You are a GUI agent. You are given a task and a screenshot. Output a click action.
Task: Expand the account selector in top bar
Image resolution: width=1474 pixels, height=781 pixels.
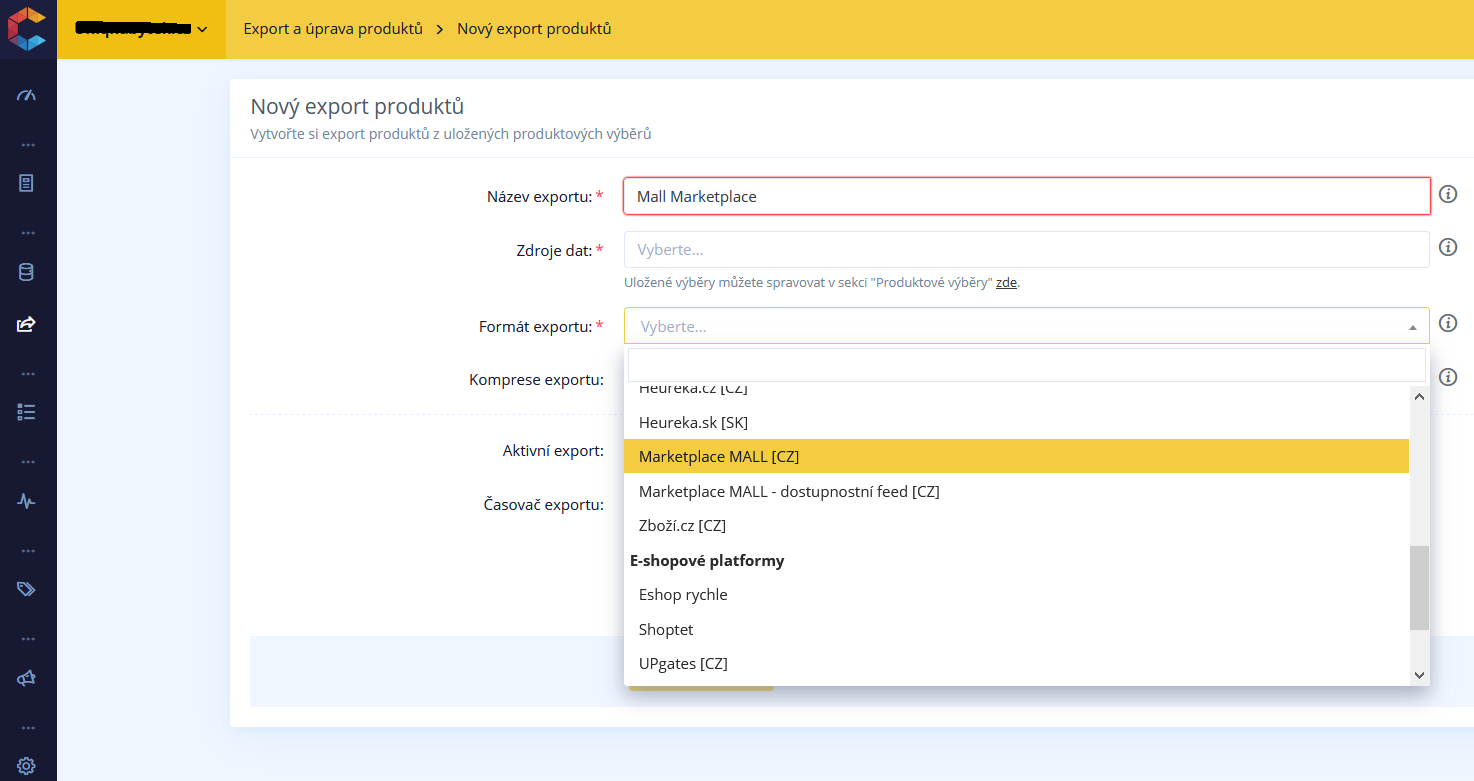141,29
